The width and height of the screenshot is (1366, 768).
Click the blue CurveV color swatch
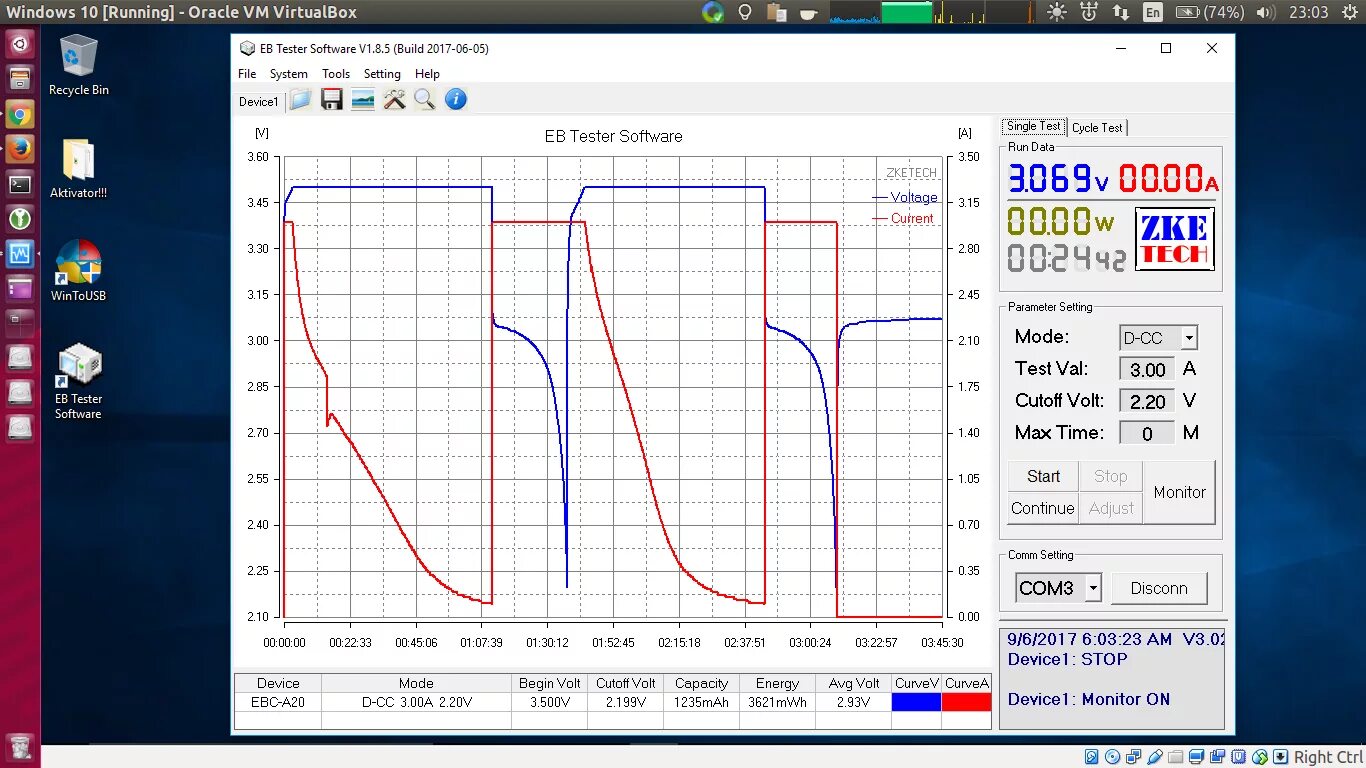[x=916, y=702]
